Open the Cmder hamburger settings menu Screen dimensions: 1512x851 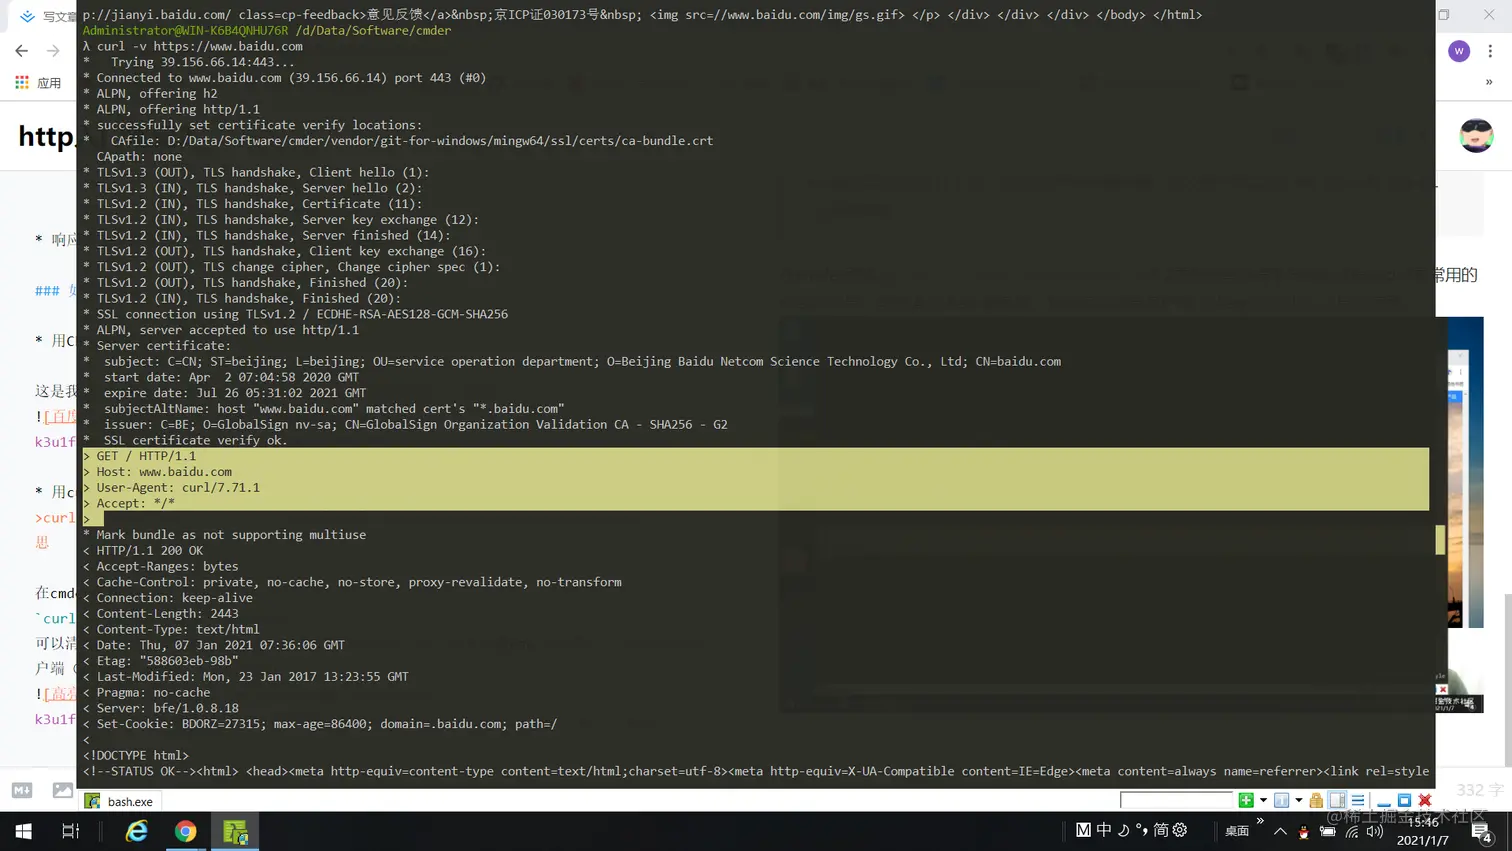pos(1358,800)
